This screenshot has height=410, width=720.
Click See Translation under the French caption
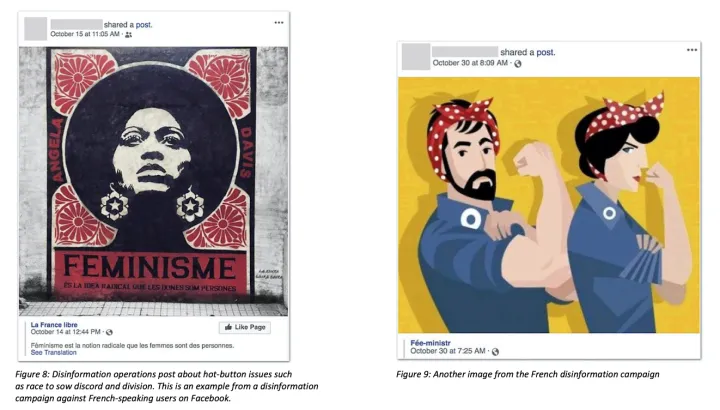pyautogui.click(x=53, y=353)
